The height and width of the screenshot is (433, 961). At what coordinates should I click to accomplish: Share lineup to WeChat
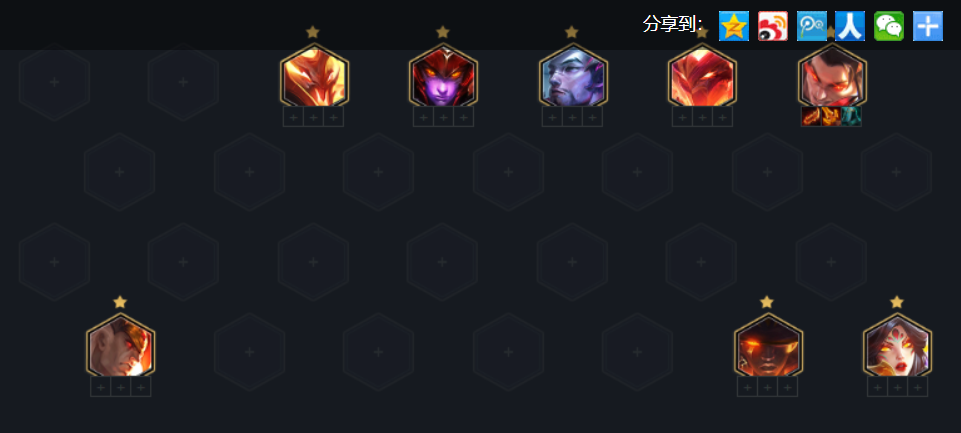coord(889,26)
